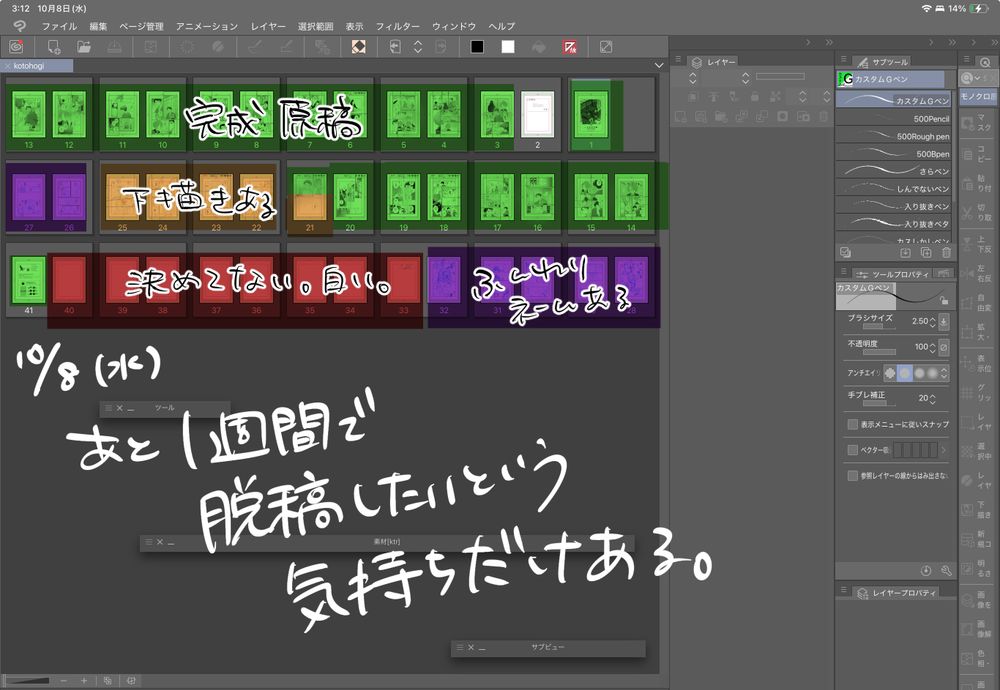
Task: Select the さらペン sub tool
Action: click(x=893, y=172)
